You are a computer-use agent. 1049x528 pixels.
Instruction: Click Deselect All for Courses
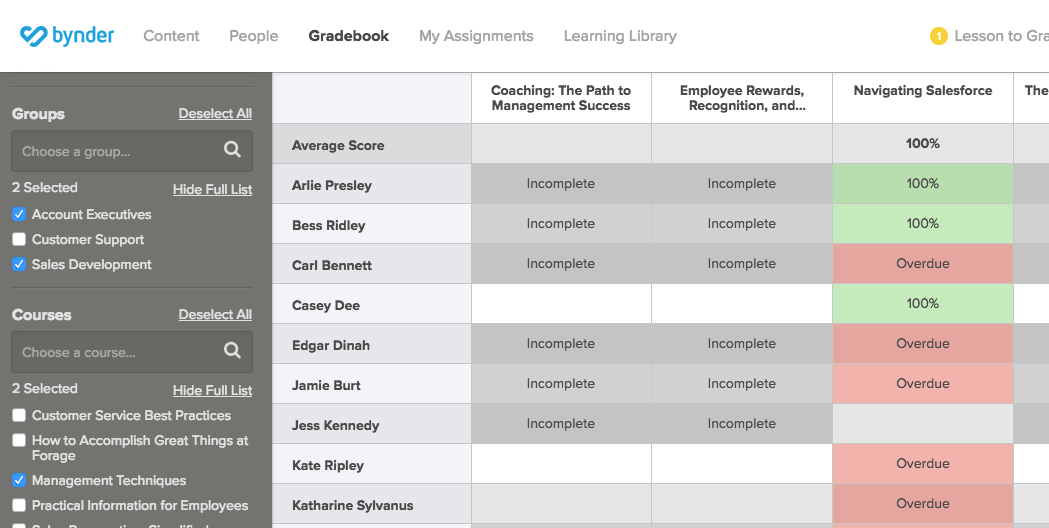coord(215,315)
